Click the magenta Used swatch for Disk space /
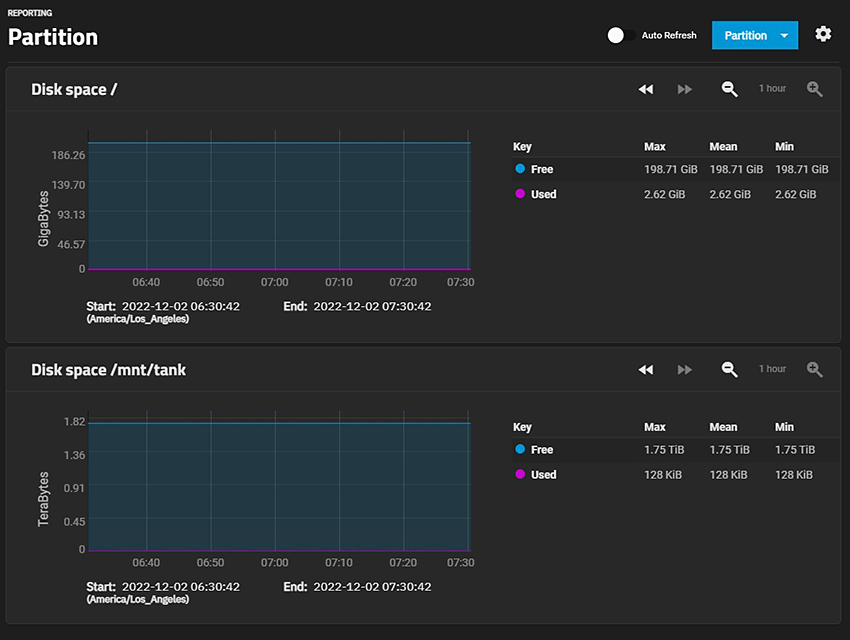Viewport: 850px width, 640px height. pyautogui.click(x=520, y=193)
